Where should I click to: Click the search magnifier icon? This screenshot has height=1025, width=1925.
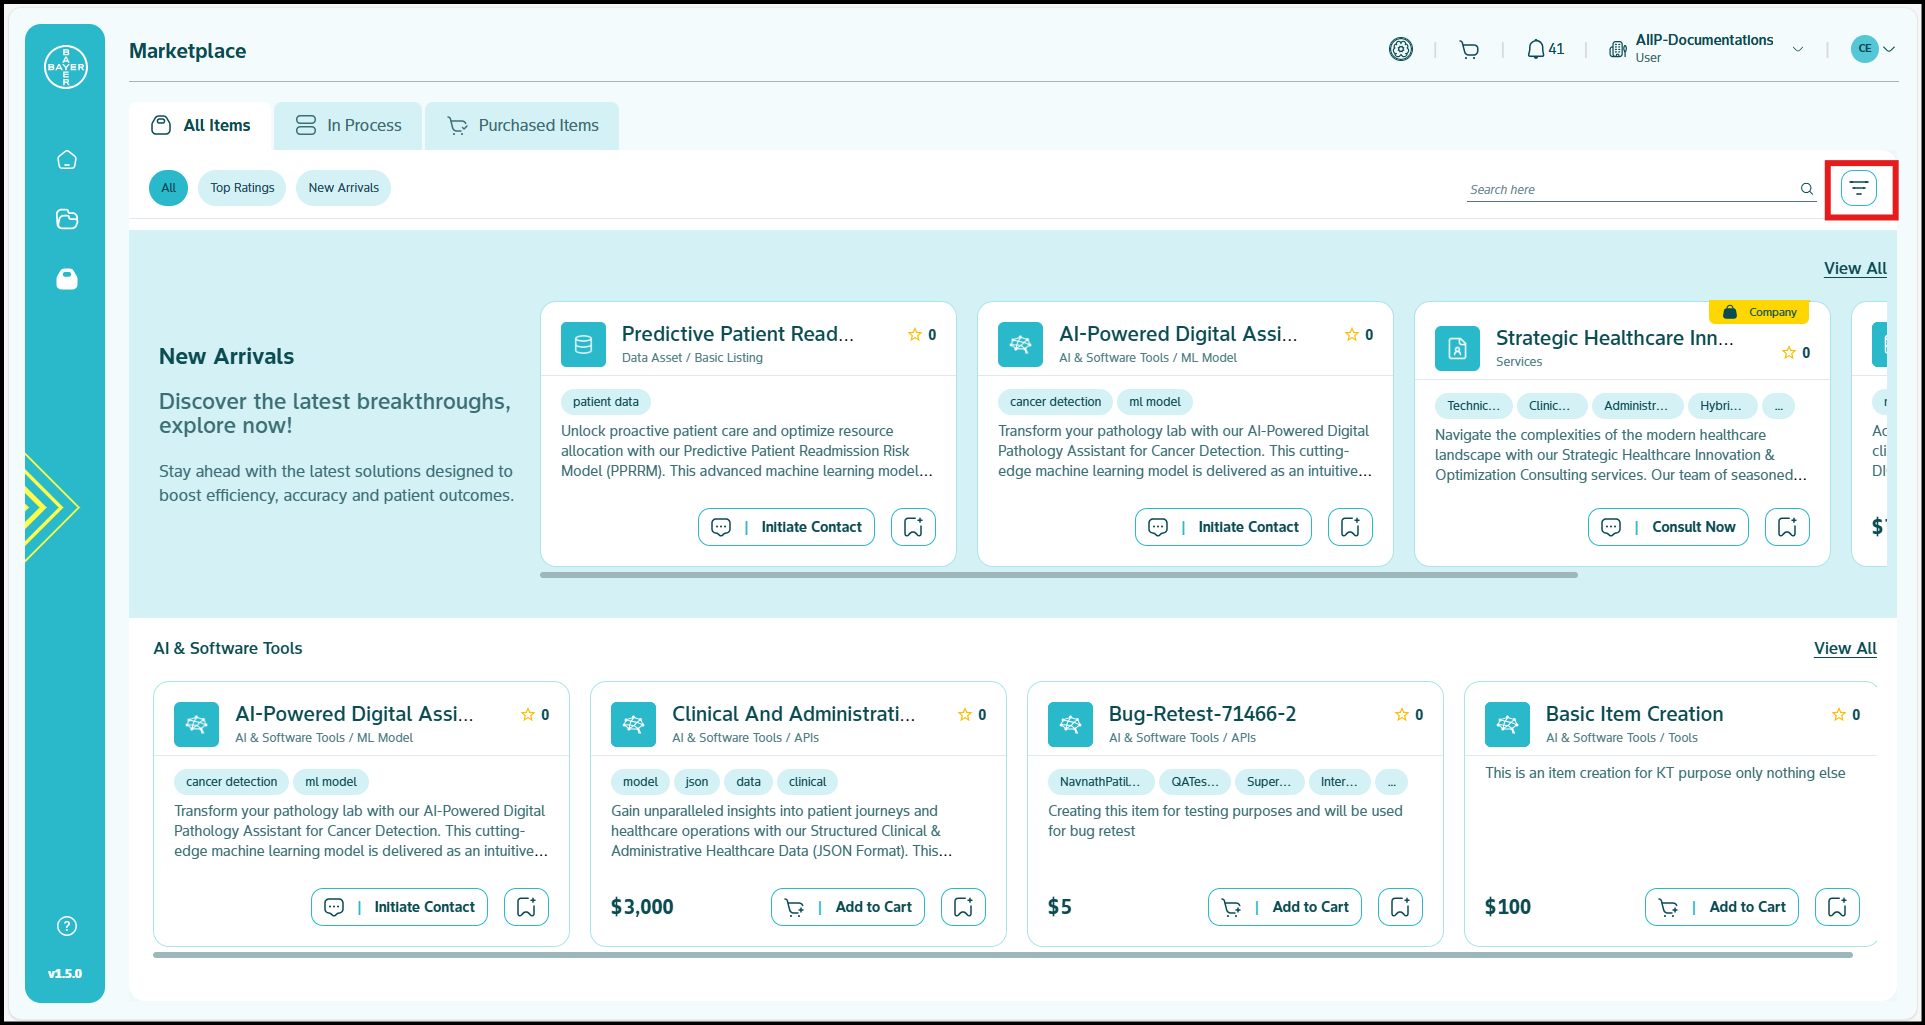pyautogui.click(x=1806, y=189)
